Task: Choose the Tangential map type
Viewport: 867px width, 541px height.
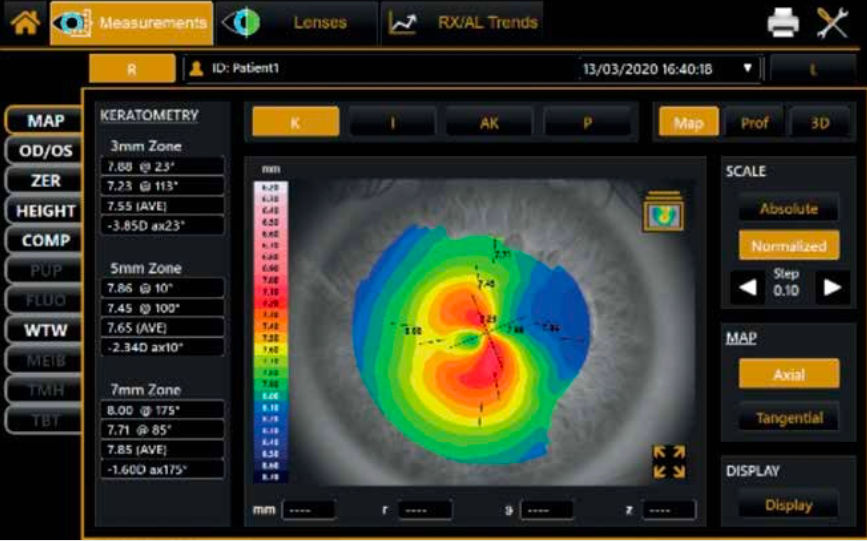Action: pyautogui.click(x=789, y=418)
